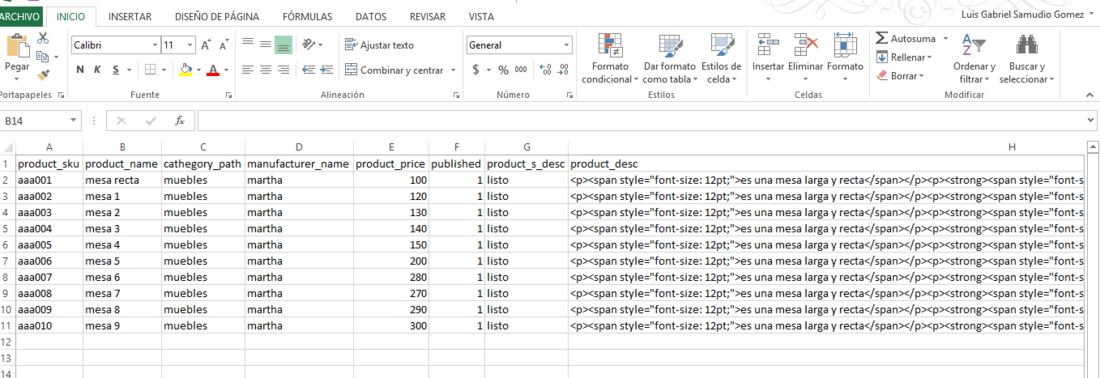The height and width of the screenshot is (378, 1100).
Task: Click Autosuma button
Action: click(x=906, y=39)
